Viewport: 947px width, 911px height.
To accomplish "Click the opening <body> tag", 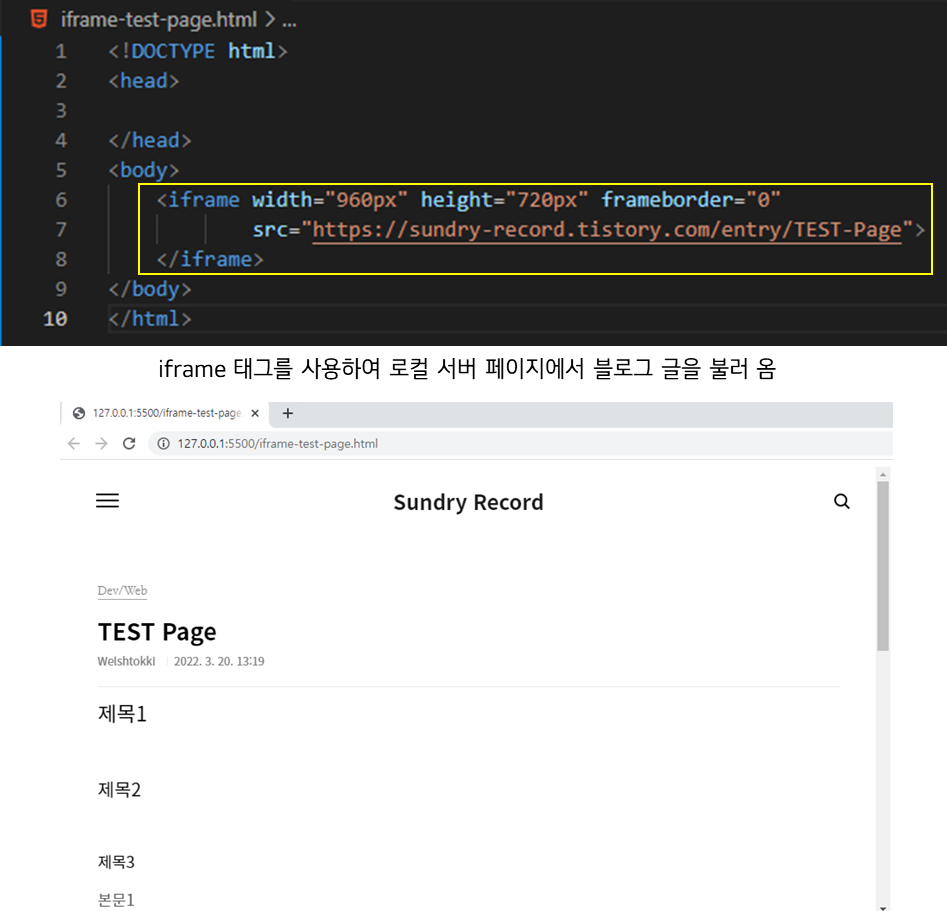I will [144, 170].
